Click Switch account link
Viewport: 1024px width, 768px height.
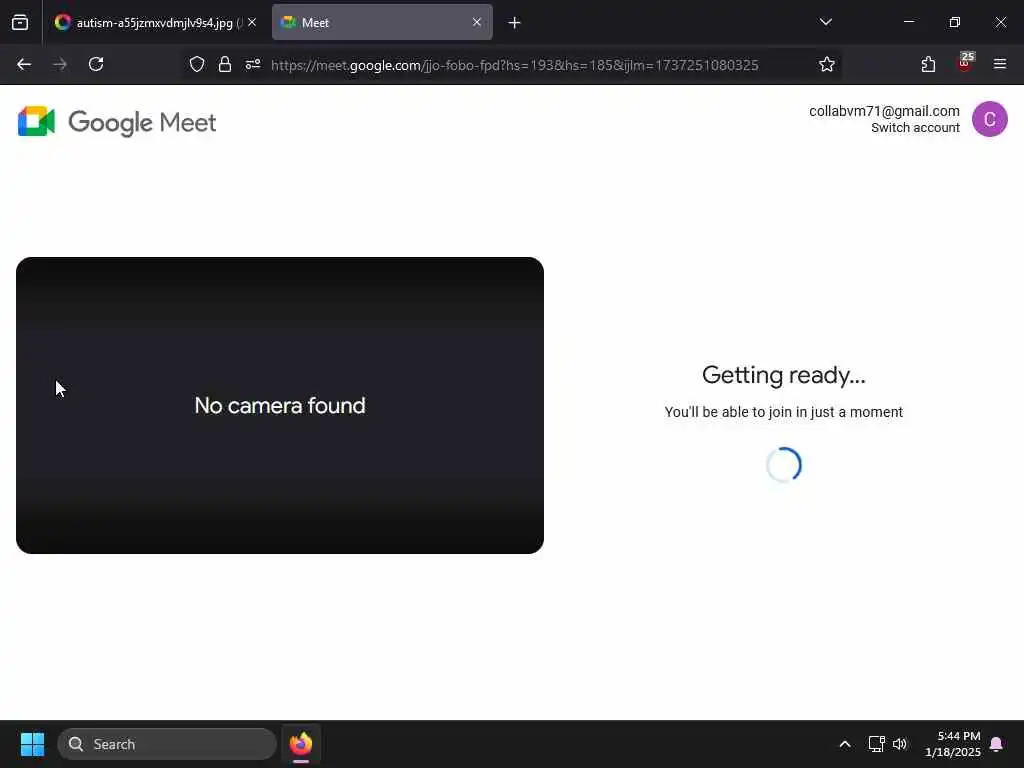915,128
